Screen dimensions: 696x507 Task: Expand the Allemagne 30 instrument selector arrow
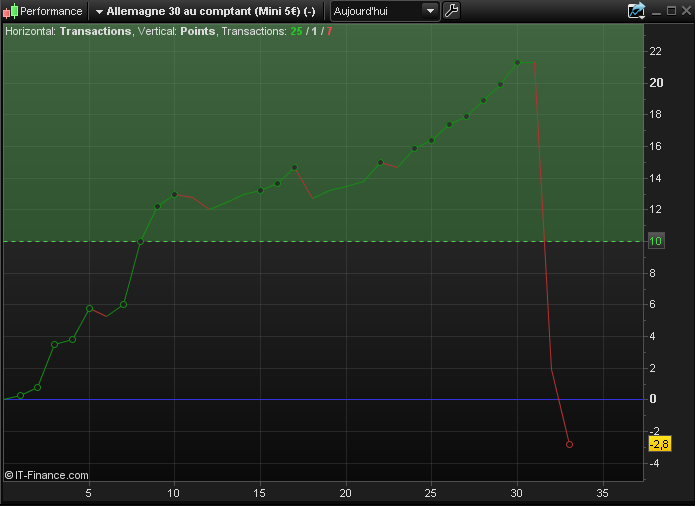click(99, 12)
